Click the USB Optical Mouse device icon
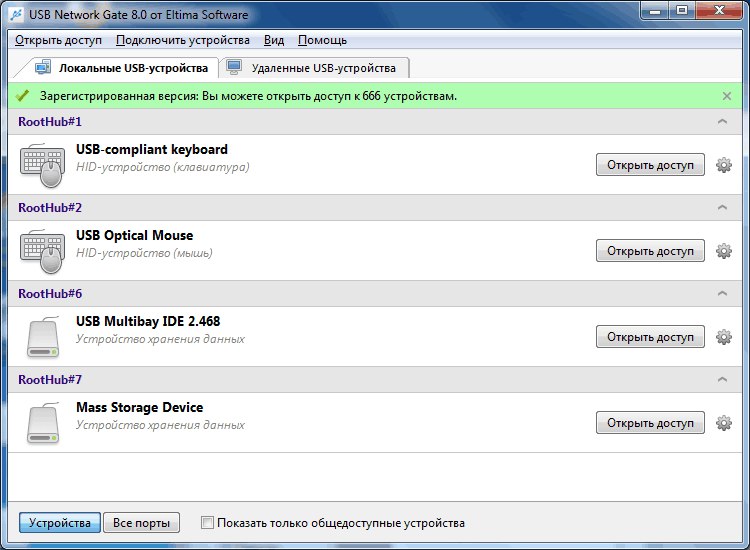The height and width of the screenshot is (550, 750). pyautogui.click(x=43, y=251)
